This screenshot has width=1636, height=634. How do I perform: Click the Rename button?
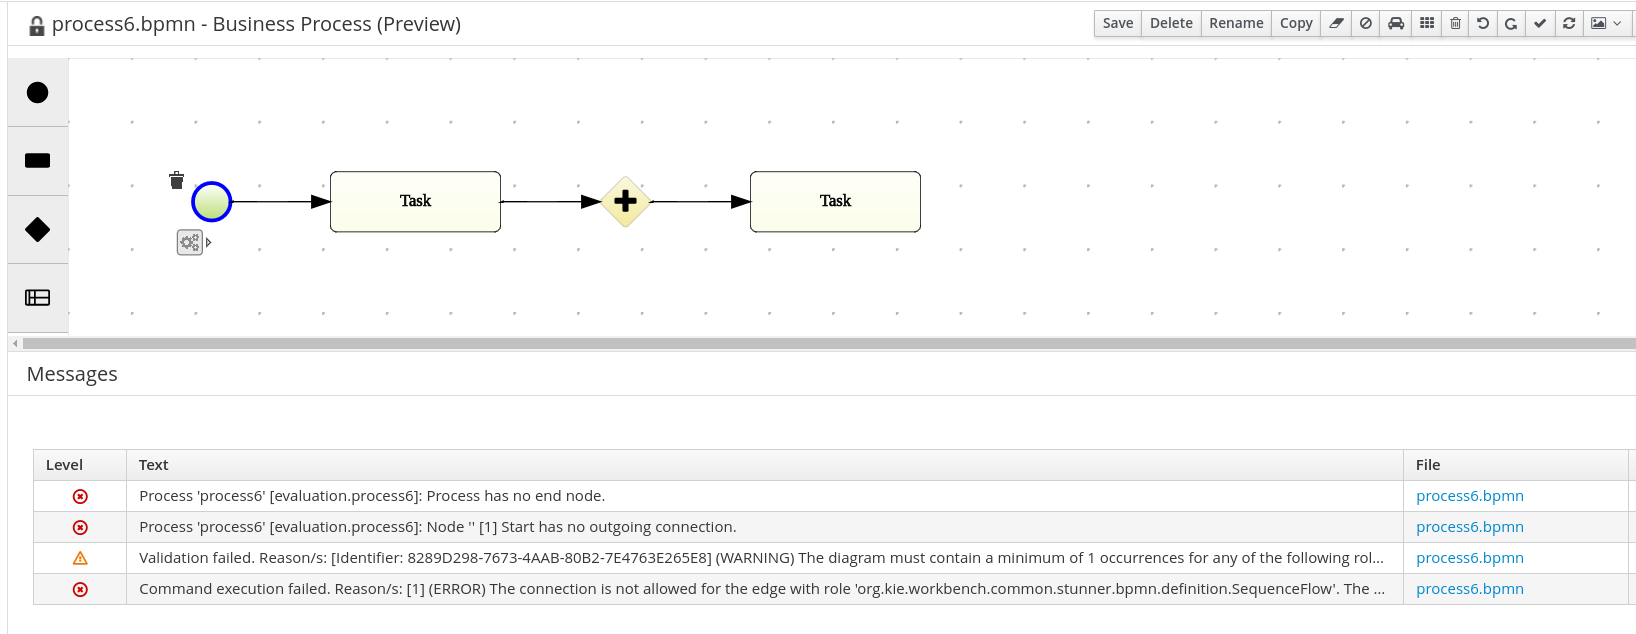pos(1236,23)
